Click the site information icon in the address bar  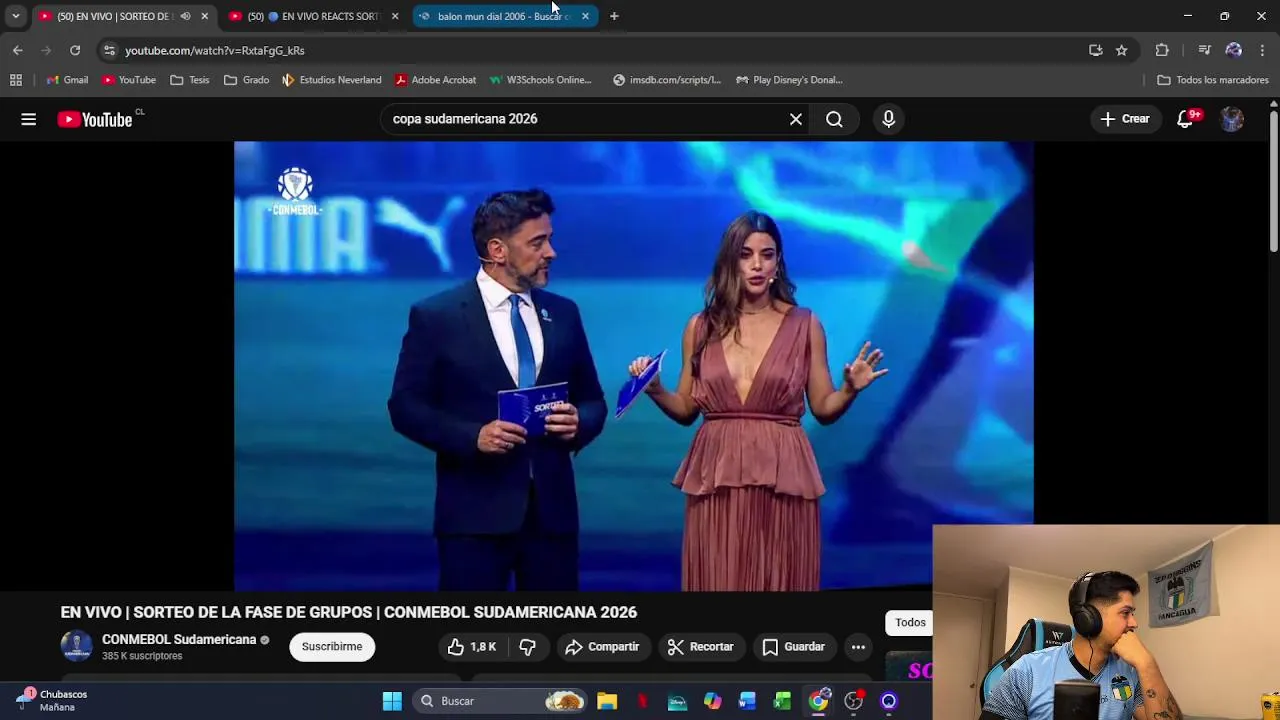pos(109,50)
